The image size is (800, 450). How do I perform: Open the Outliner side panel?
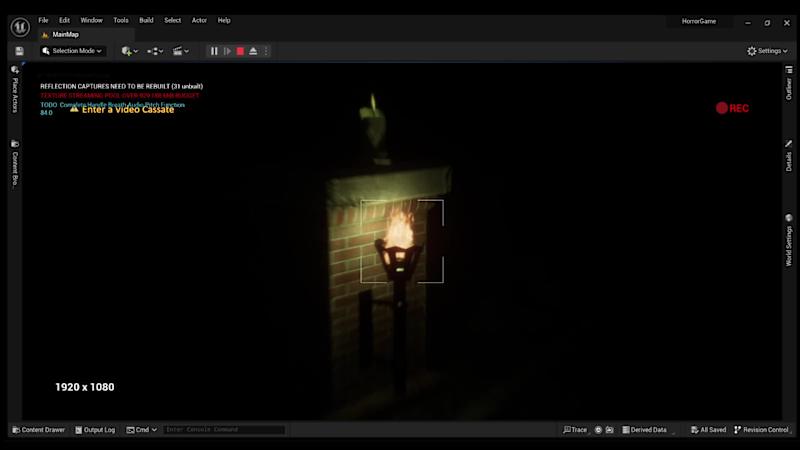789,83
